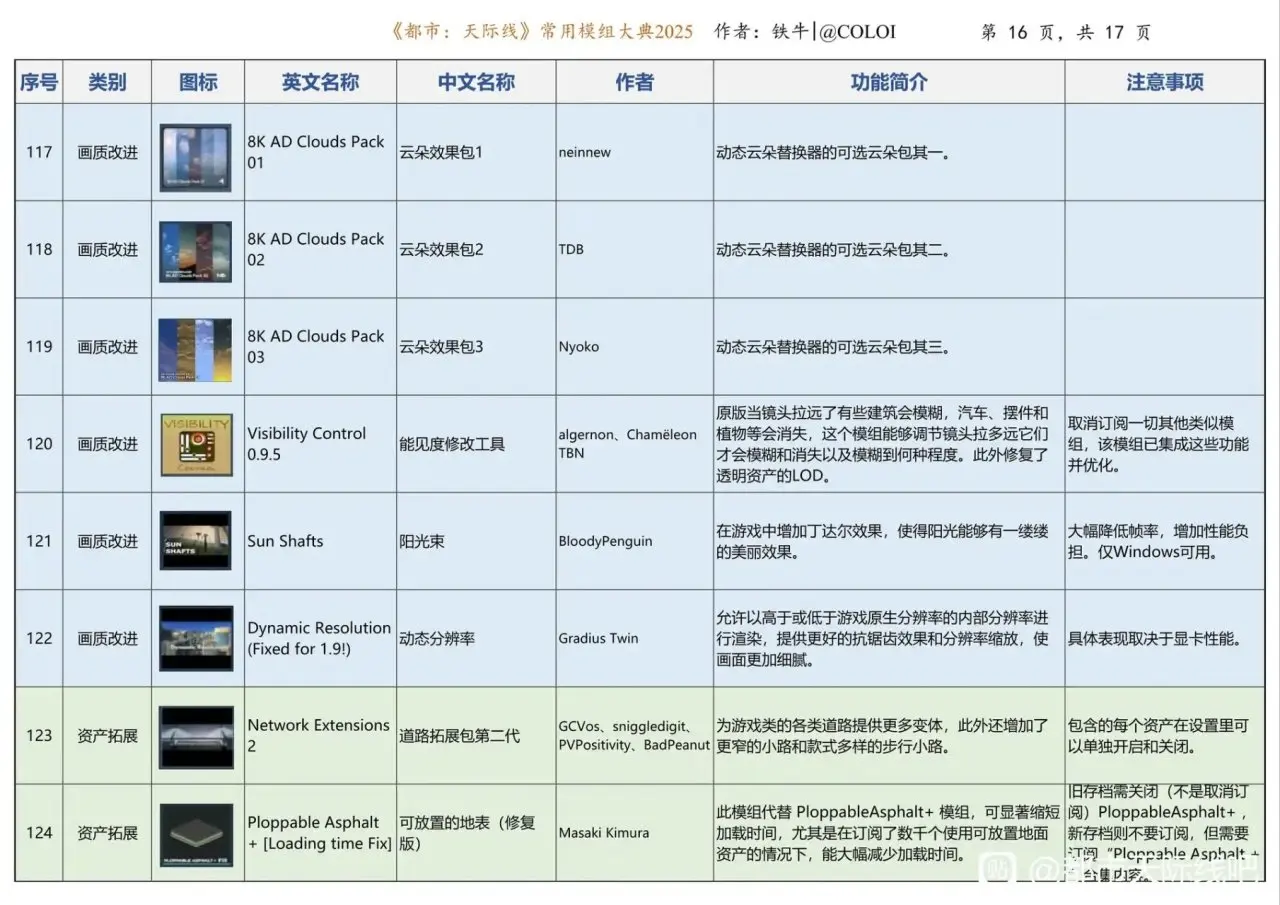Click the 注意事项 column header
This screenshot has width=1280, height=905.
point(1165,82)
